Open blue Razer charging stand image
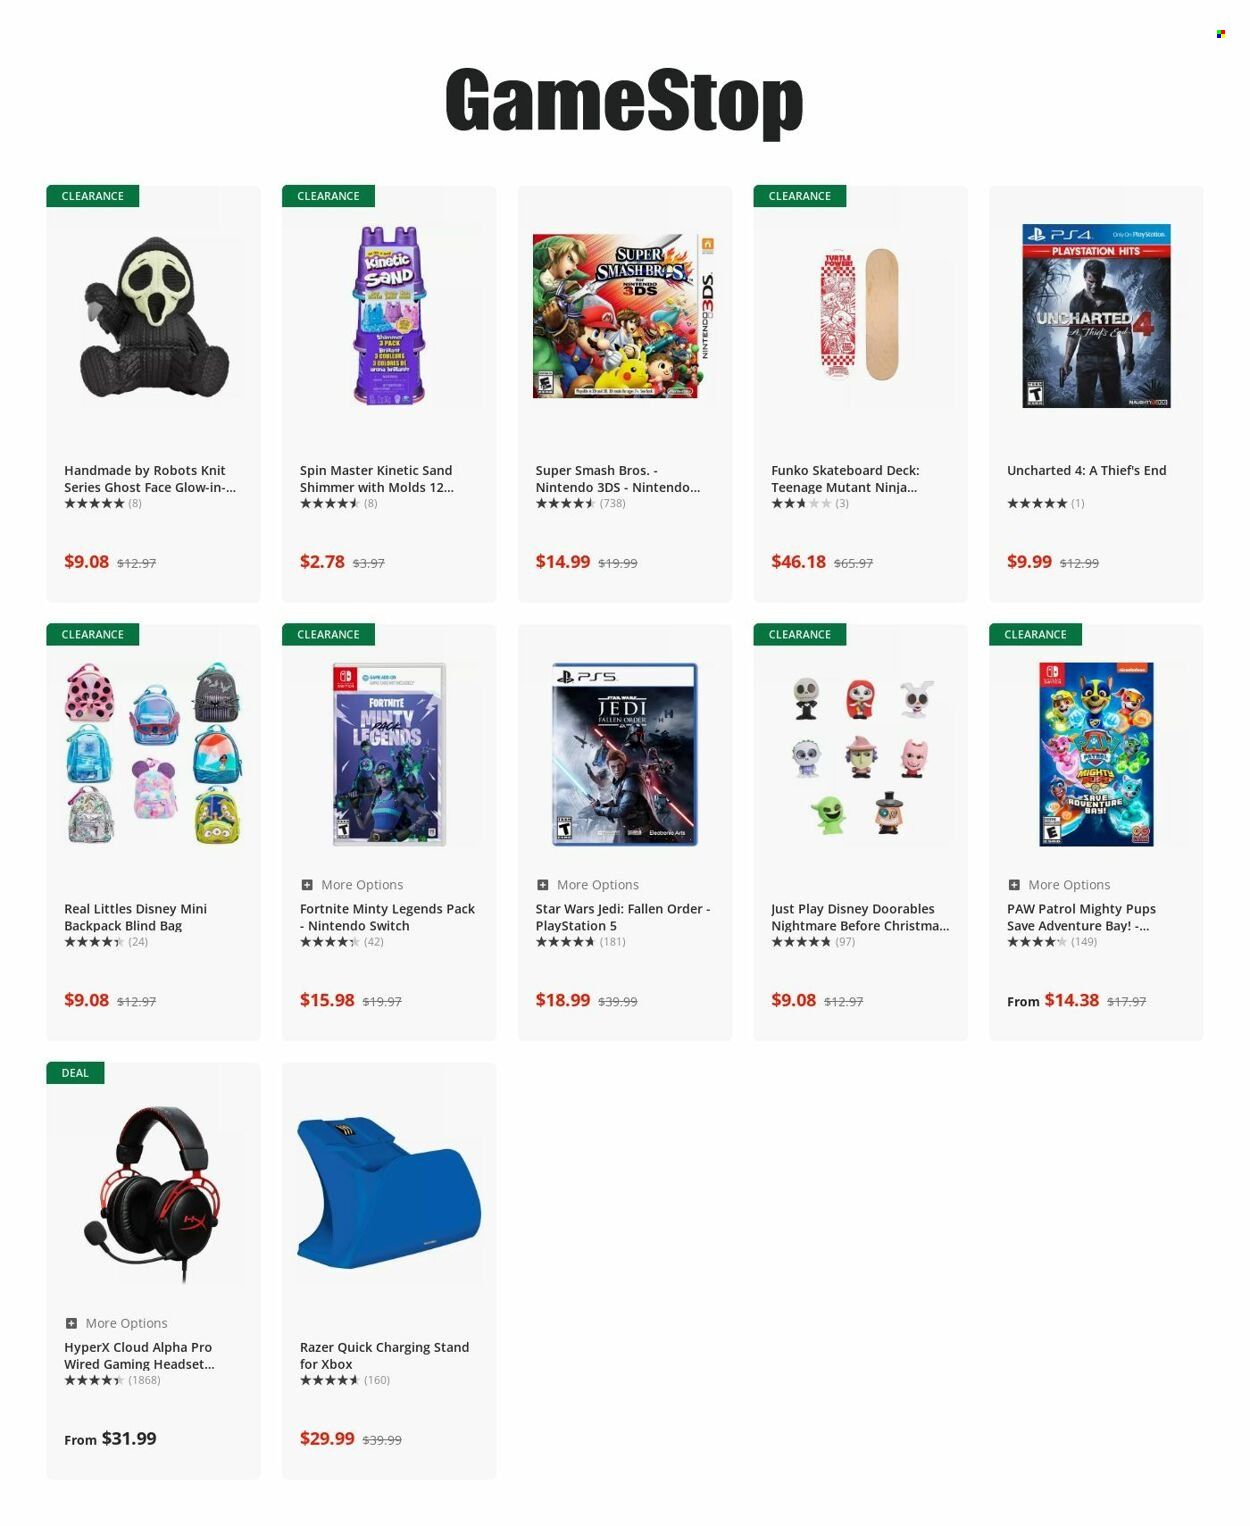This screenshot has height=1526, width=1250. point(389,1192)
